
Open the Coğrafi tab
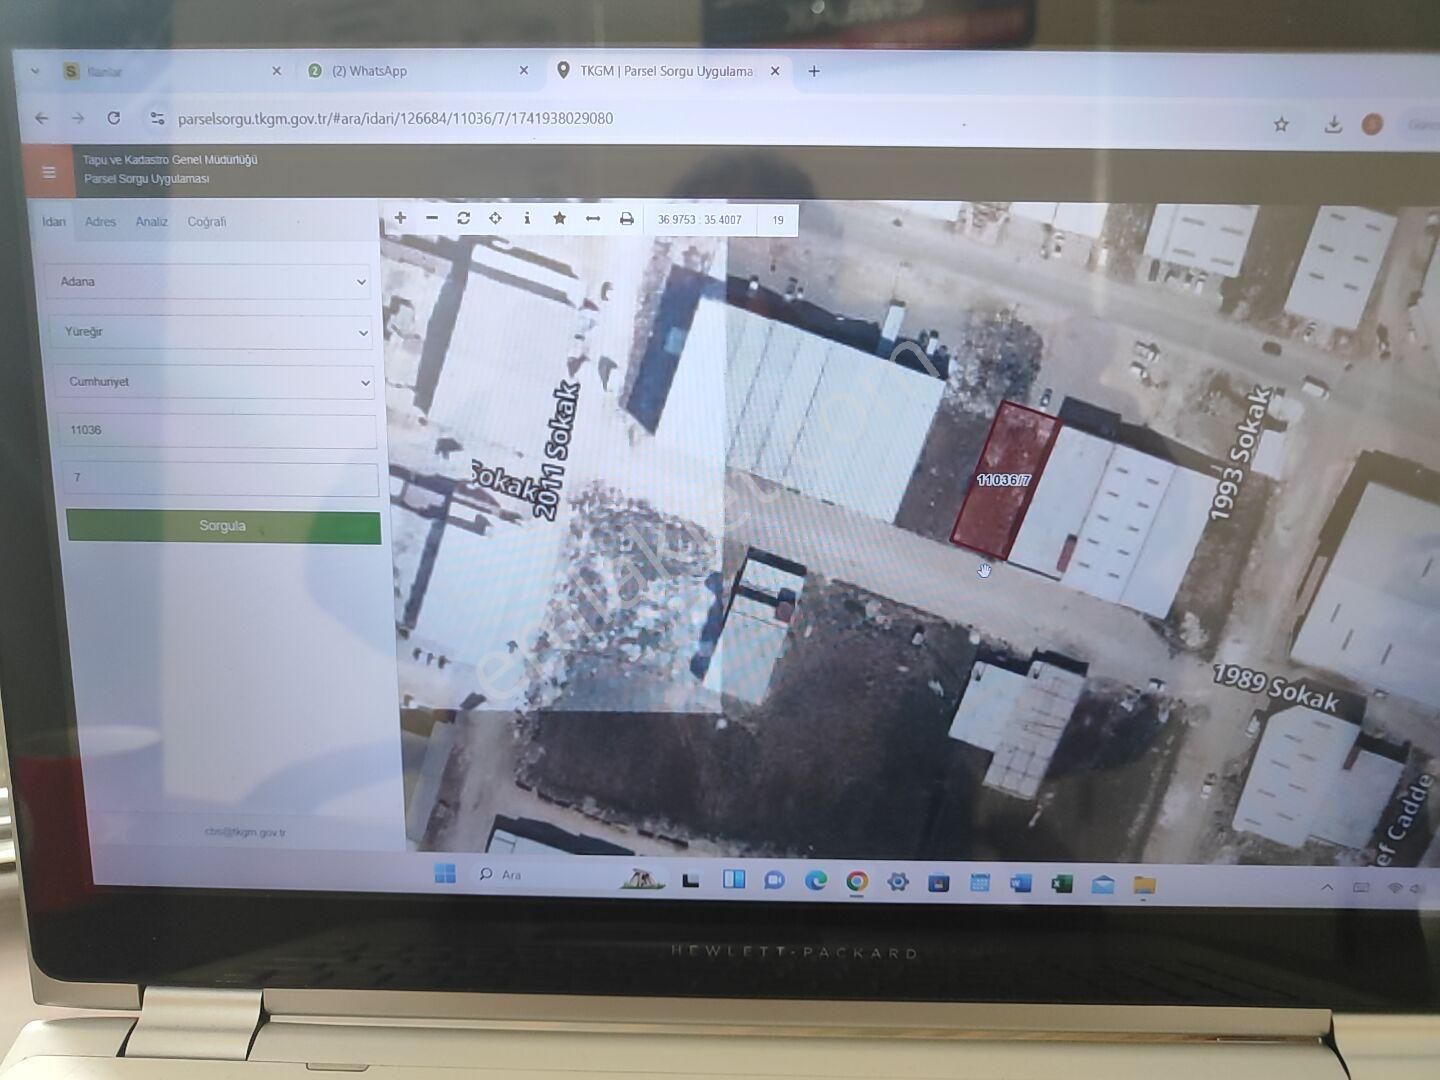[x=207, y=222]
